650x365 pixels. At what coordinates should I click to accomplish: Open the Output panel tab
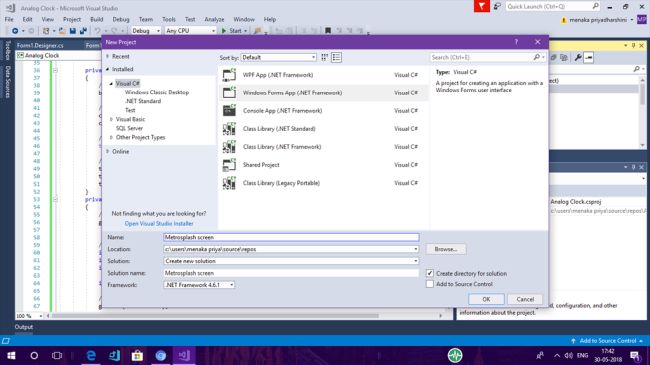click(24, 327)
